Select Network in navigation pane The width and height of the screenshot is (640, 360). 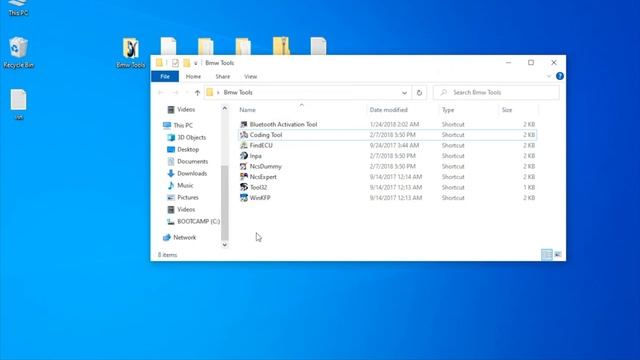tap(179, 237)
